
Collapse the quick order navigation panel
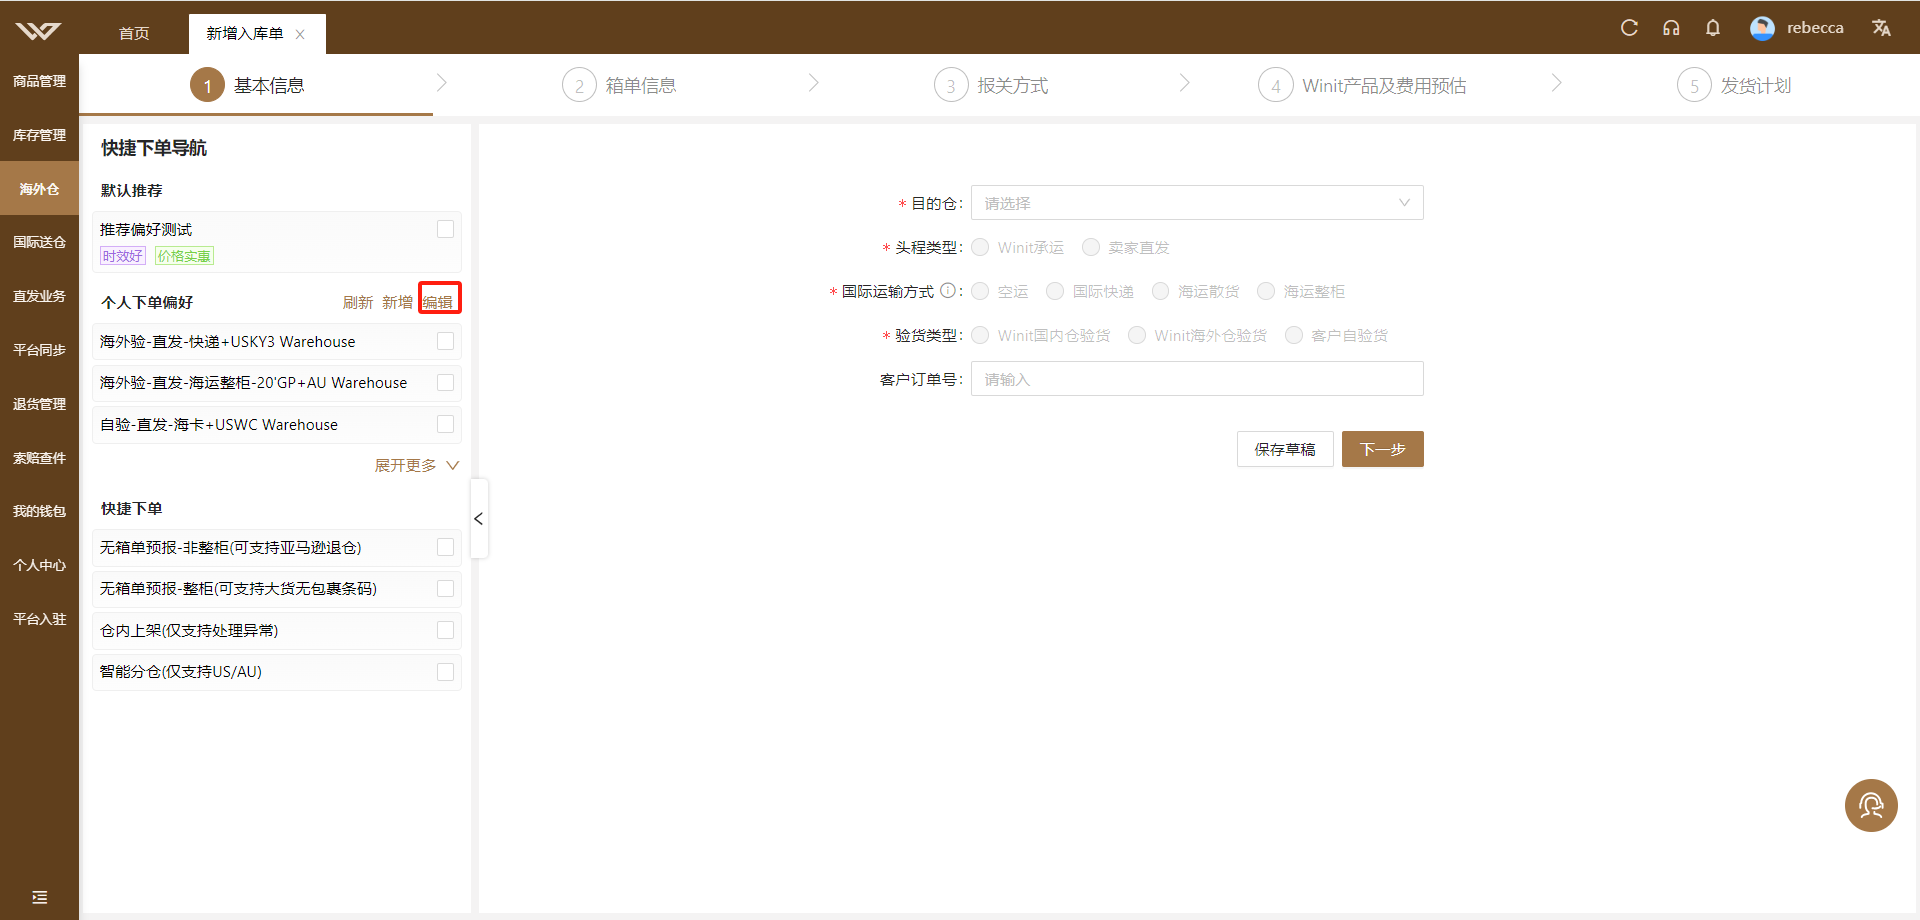click(x=479, y=518)
